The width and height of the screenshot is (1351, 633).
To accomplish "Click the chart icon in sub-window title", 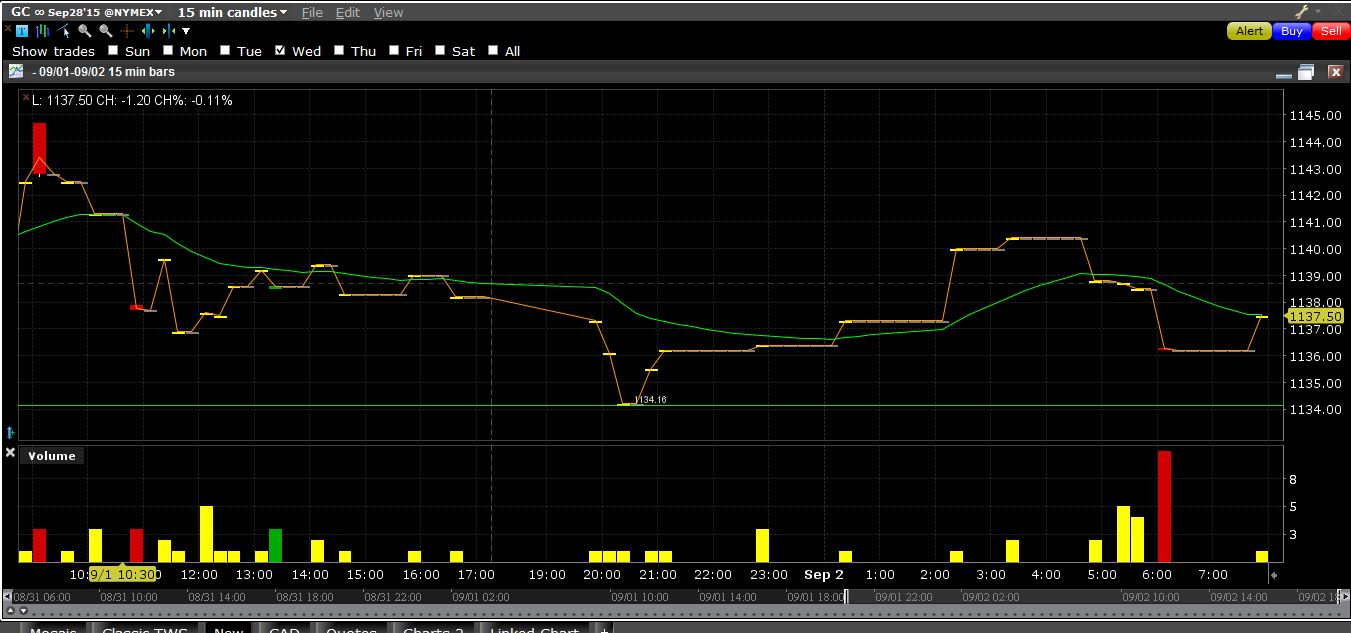I will [16, 71].
